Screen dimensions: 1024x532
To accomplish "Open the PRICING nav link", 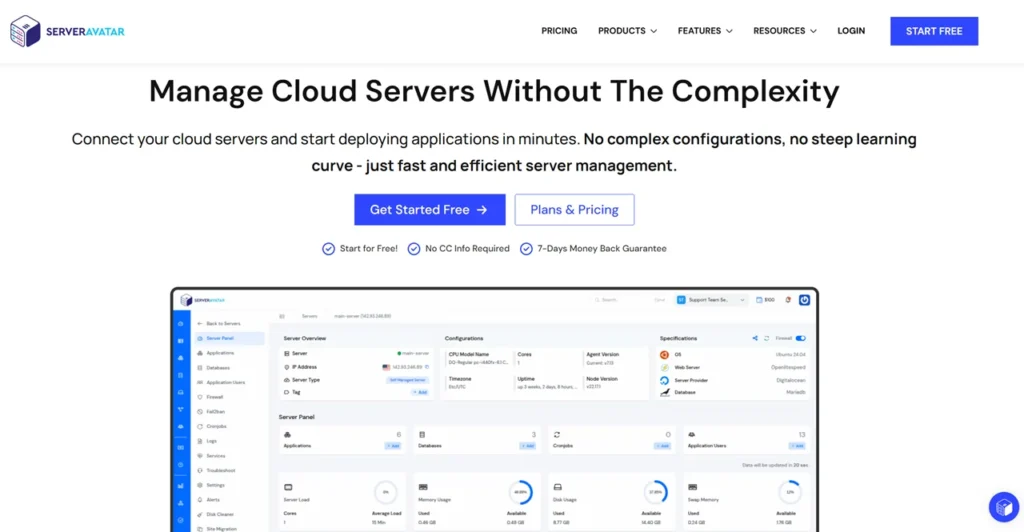I will (x=559, y=31).
